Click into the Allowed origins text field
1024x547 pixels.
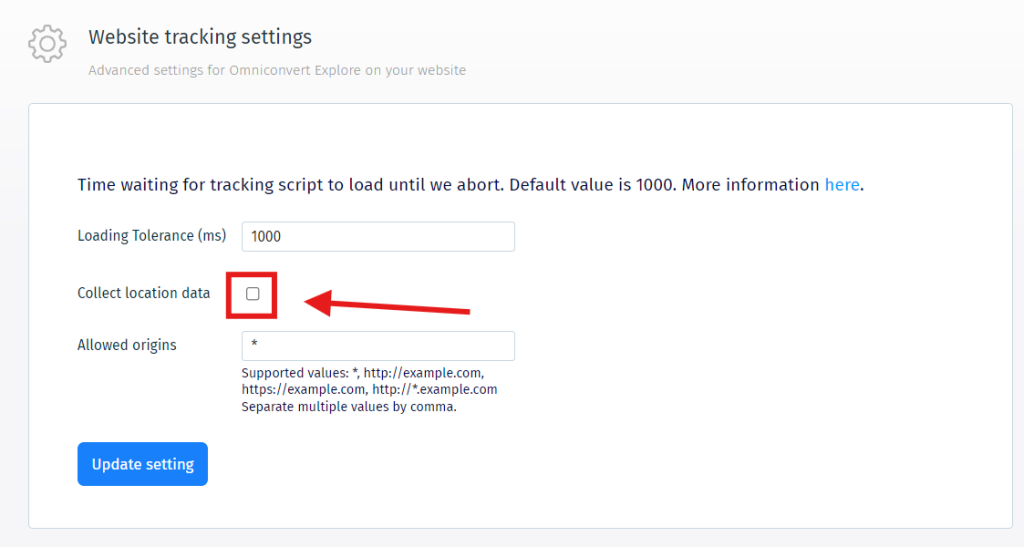coord(377,346)
